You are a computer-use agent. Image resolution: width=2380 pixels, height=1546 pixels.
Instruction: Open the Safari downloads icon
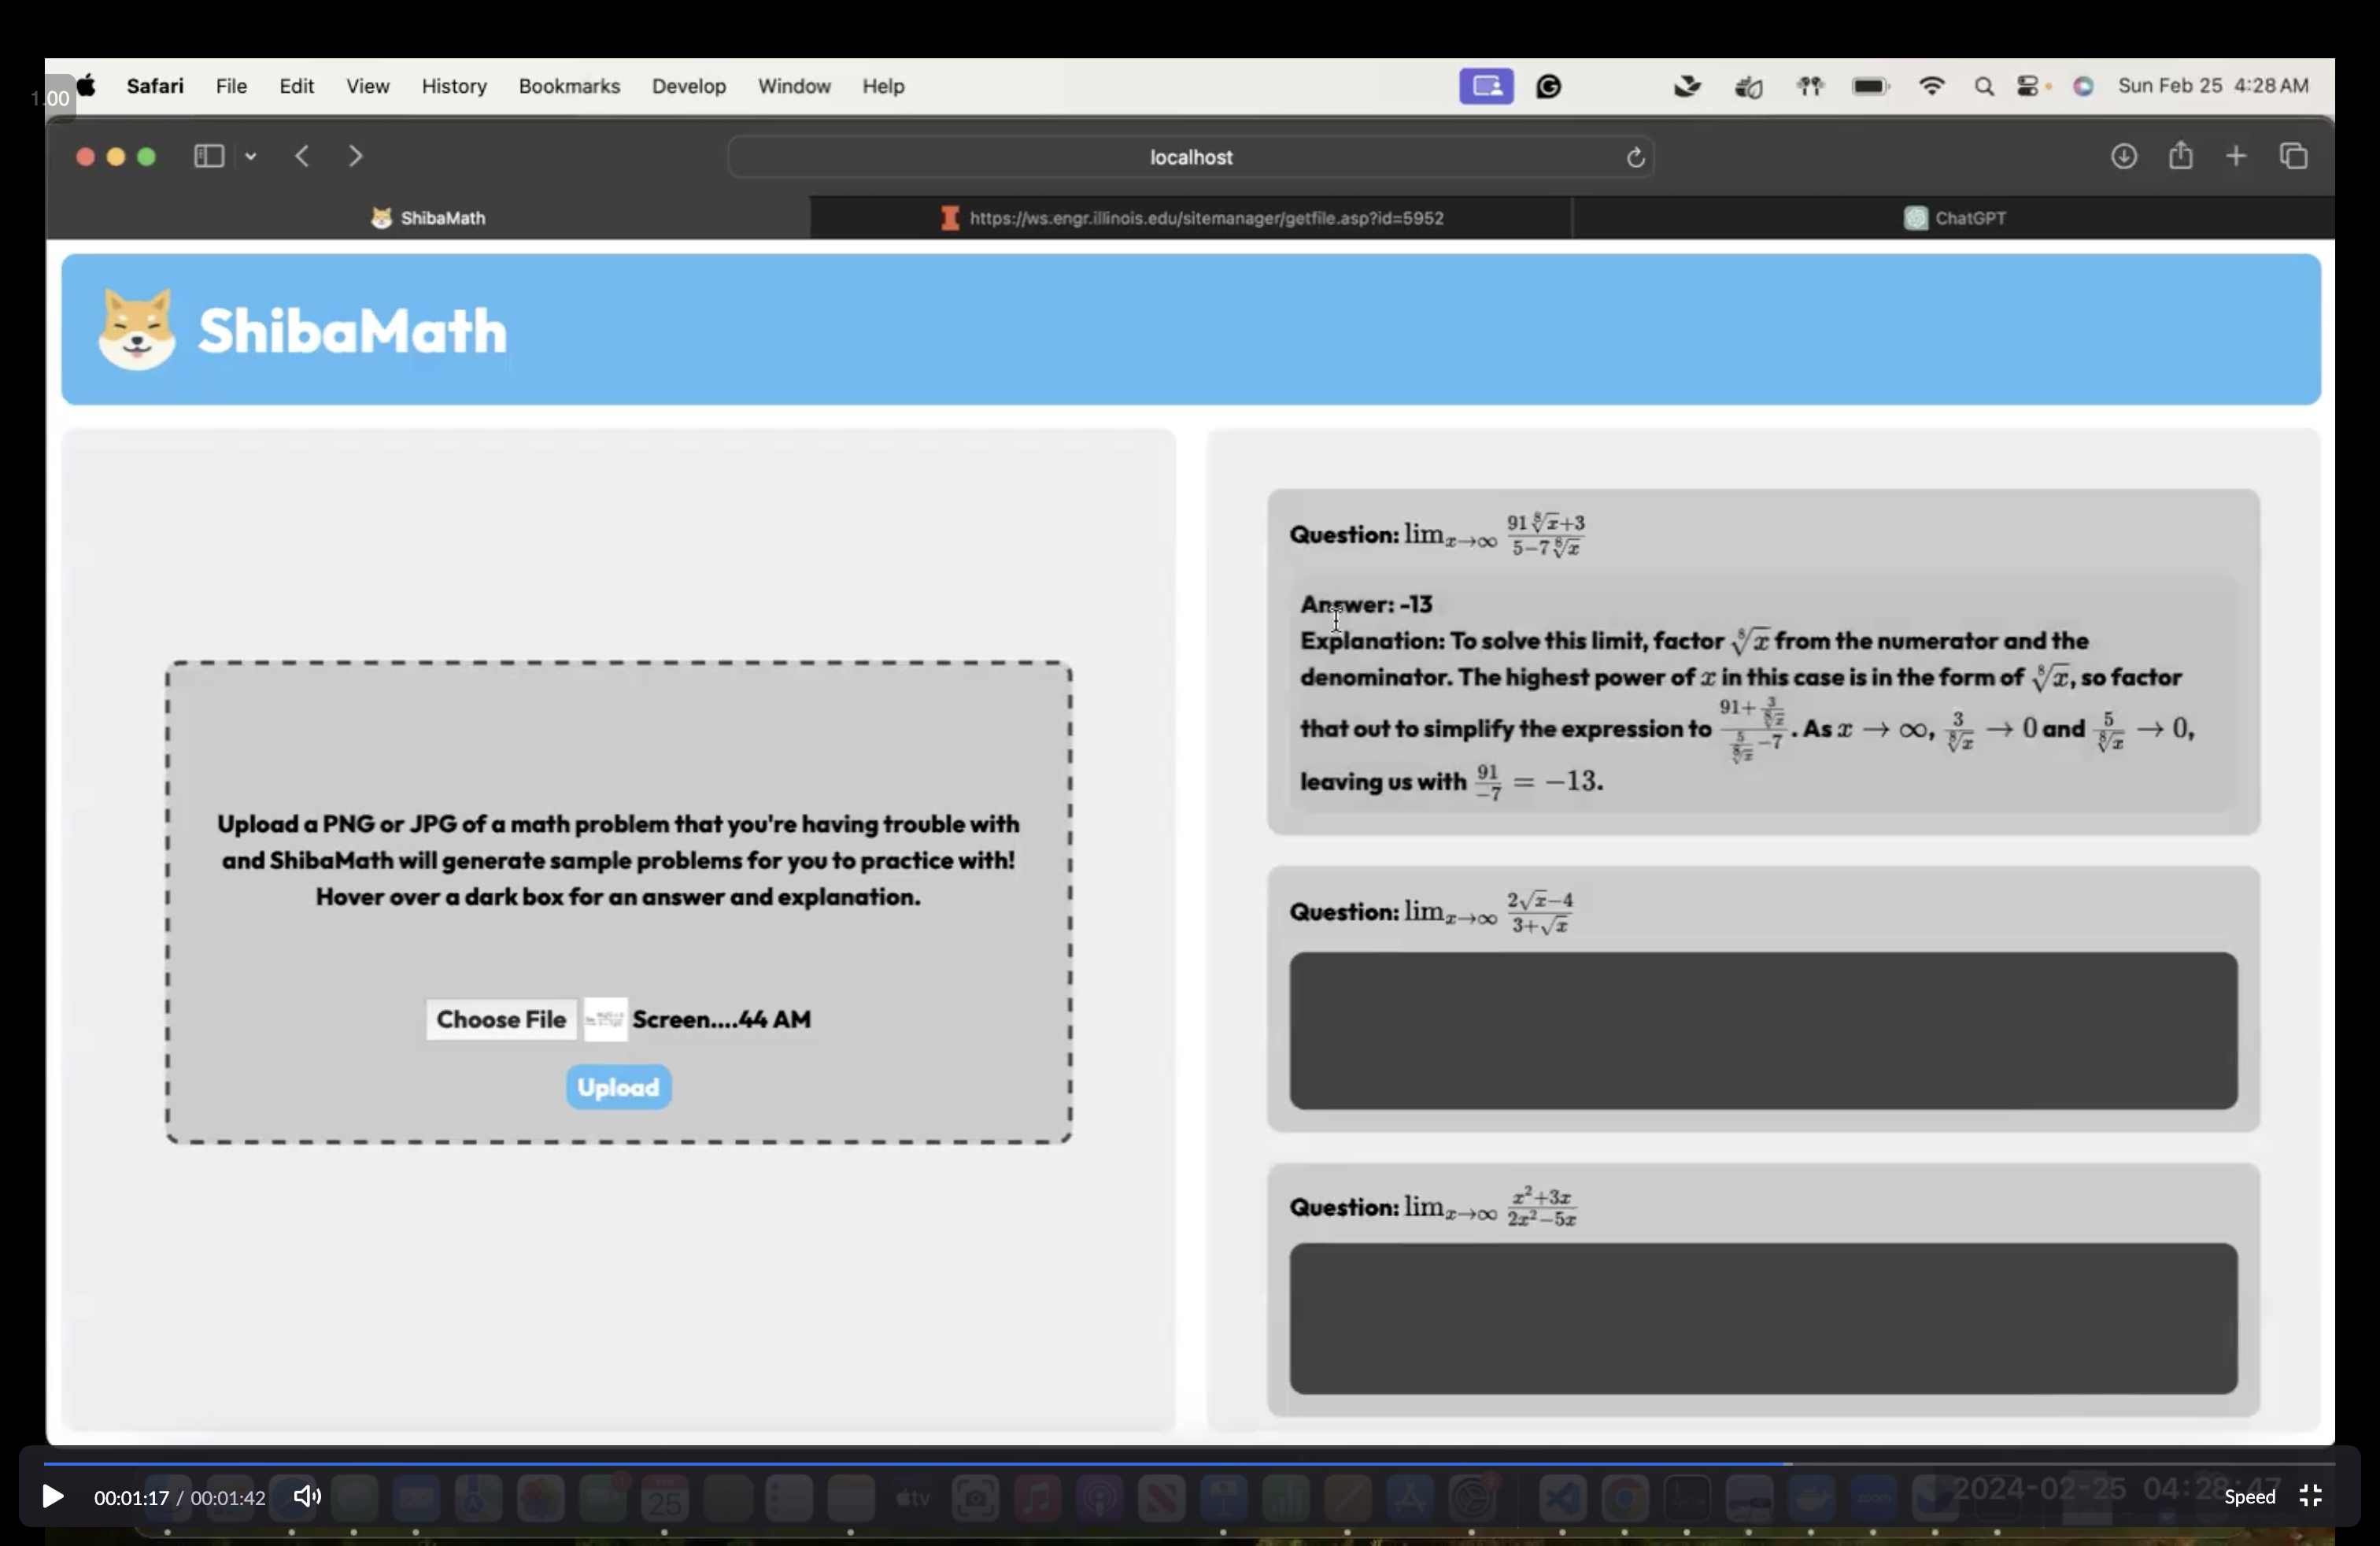pos(2123,156)
